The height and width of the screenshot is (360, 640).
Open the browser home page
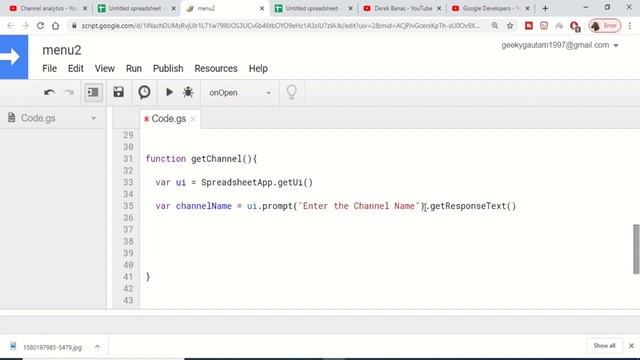coord(56,26)
